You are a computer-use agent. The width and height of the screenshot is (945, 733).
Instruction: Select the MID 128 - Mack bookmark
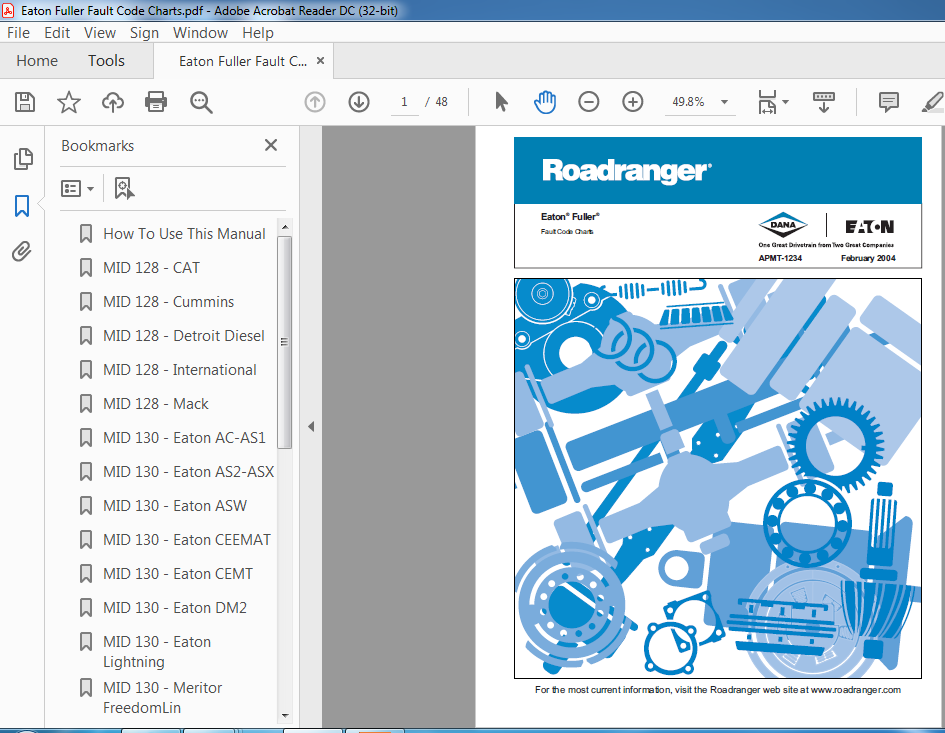pyautogui.click(x=155, y=404)
